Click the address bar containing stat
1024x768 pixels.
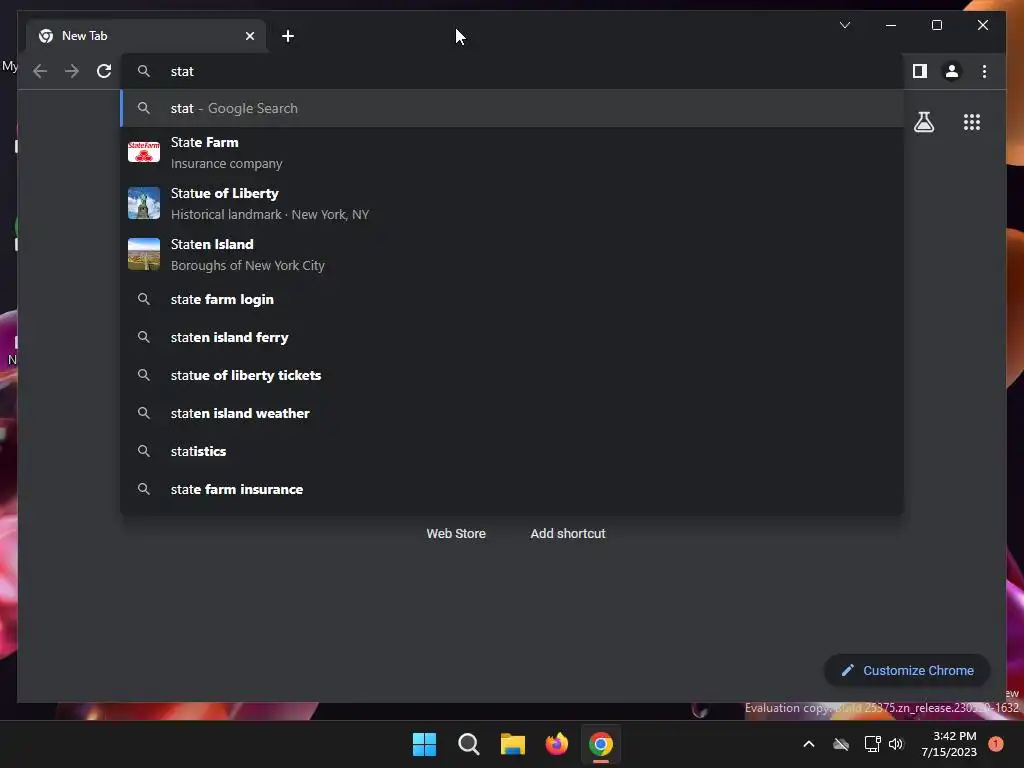click(x=511, y=71)
